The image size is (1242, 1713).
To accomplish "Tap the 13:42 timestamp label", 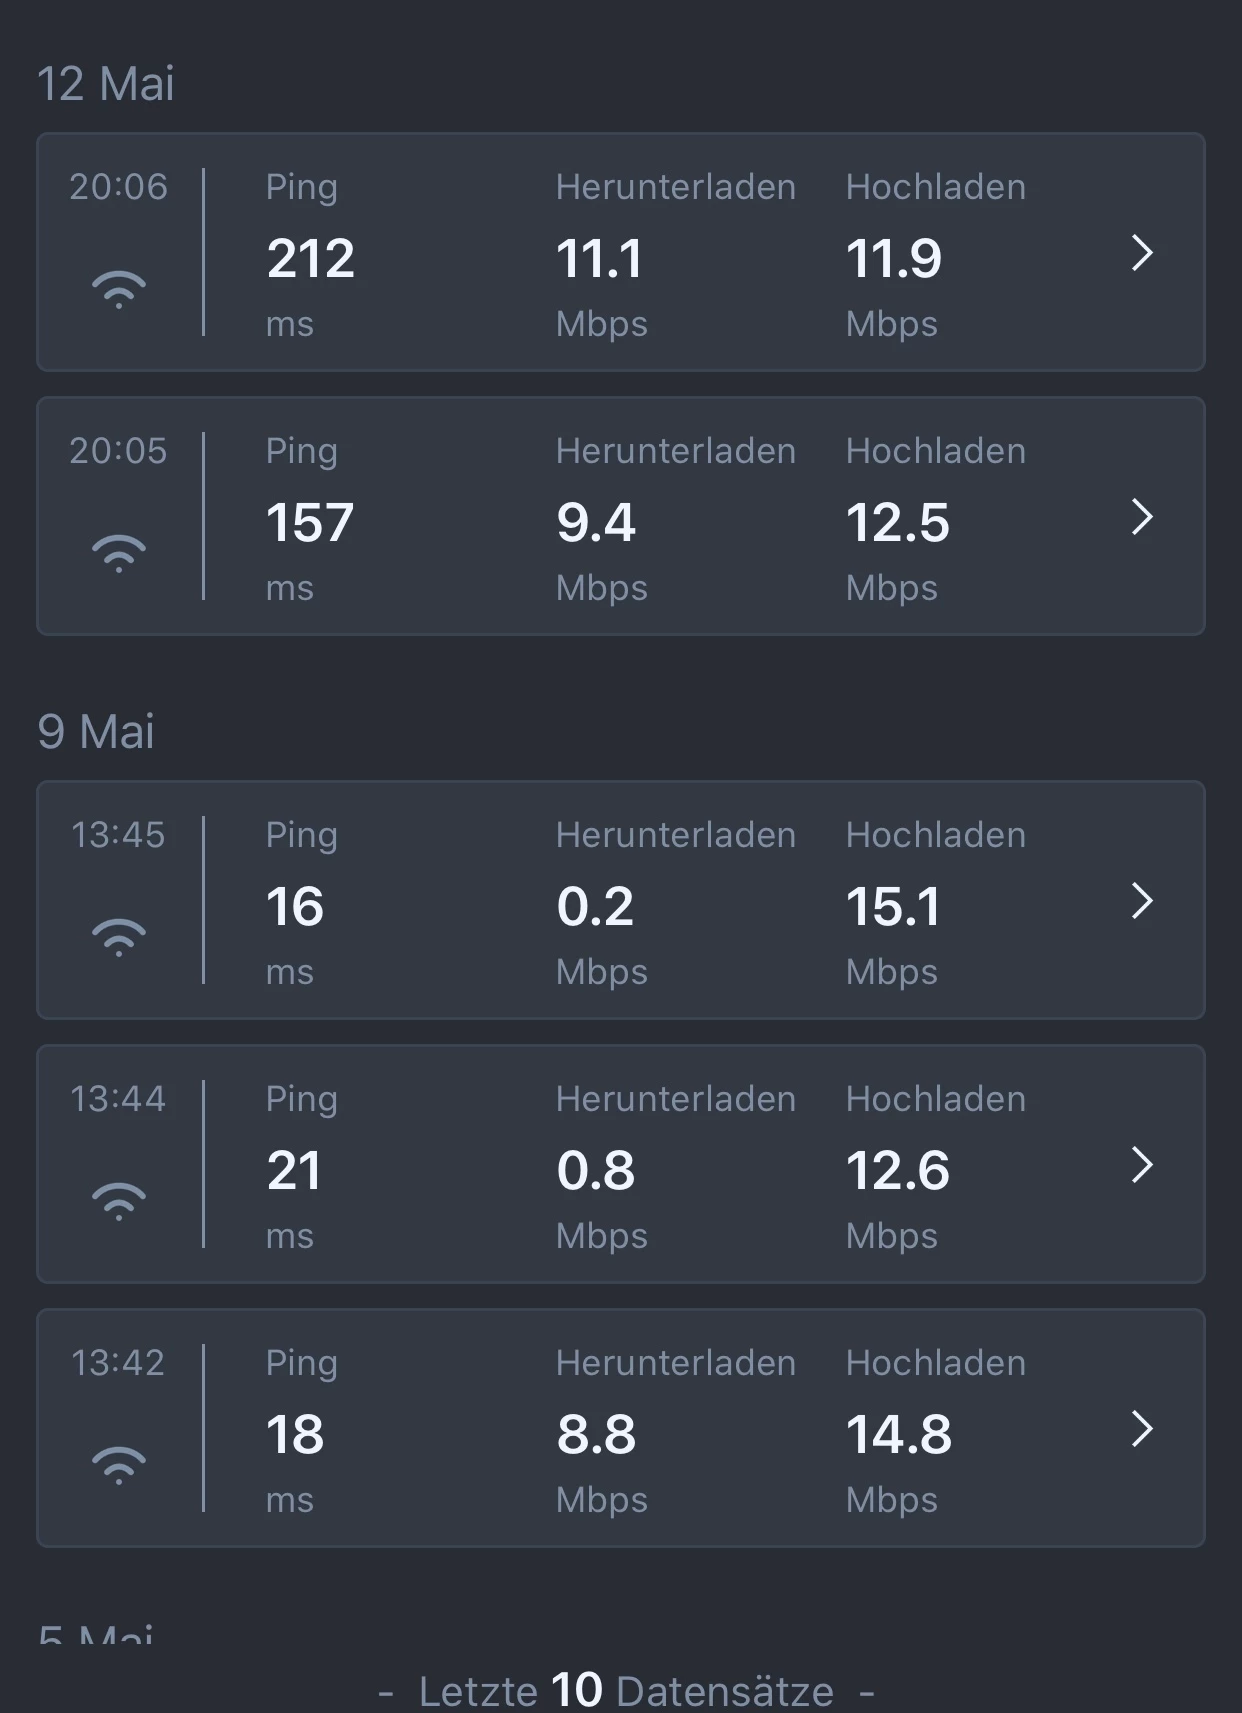I will [x=118, y=1363].
